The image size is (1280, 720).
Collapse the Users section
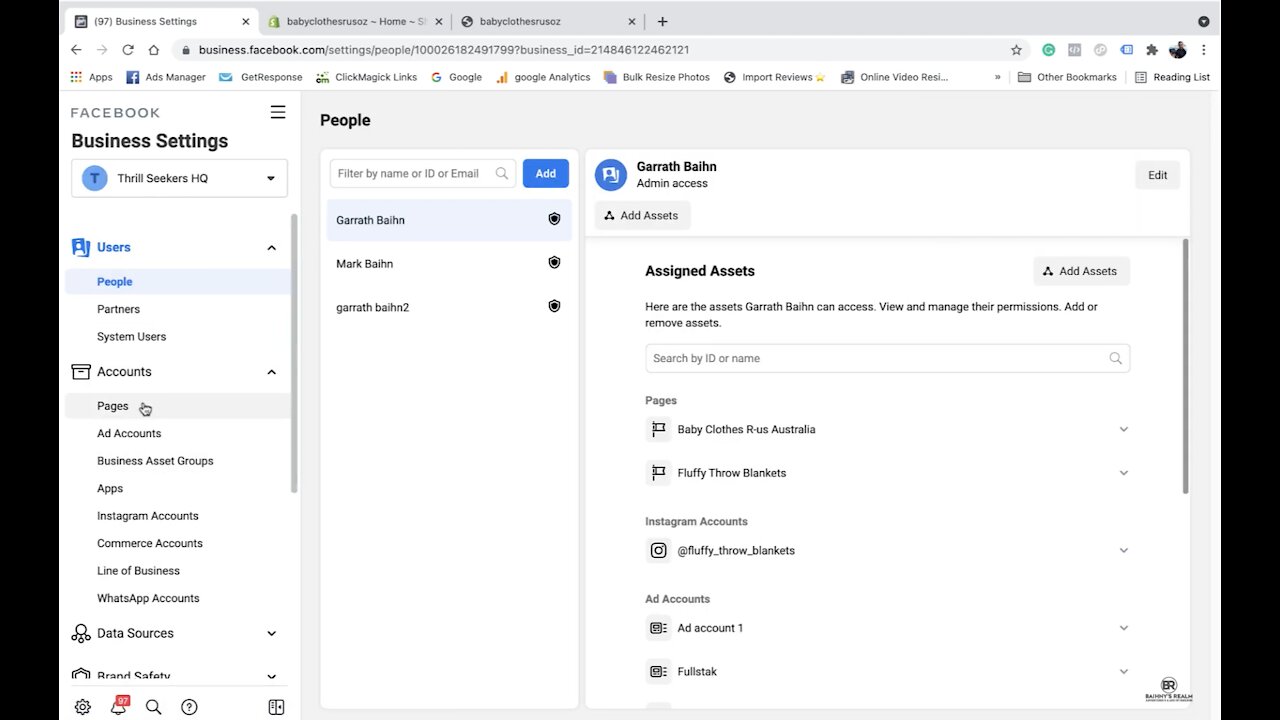click(271, 247)
